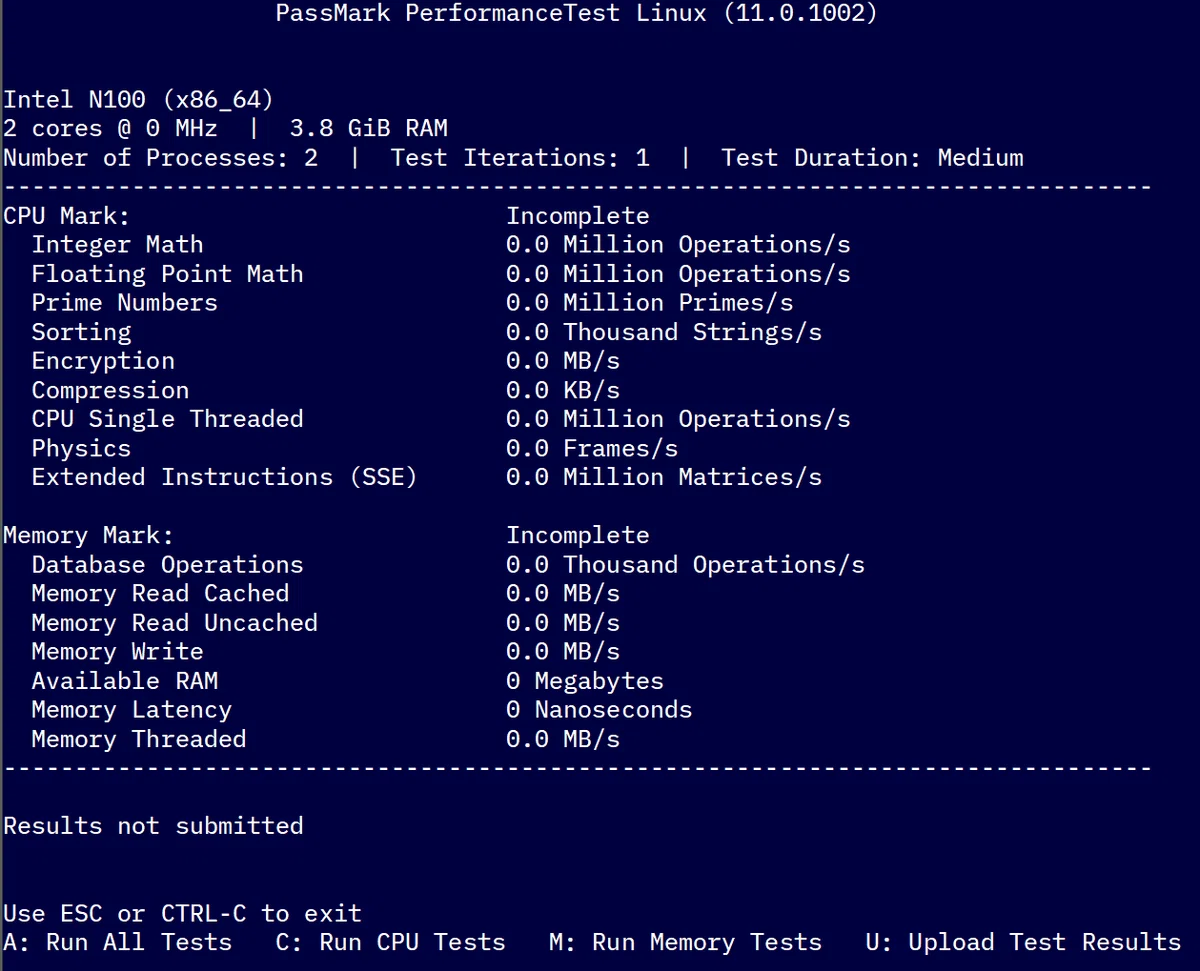Click the 'Floating Point Math' test label
Viewport: 1200px width, 971px height.
[x=167, y=274]
